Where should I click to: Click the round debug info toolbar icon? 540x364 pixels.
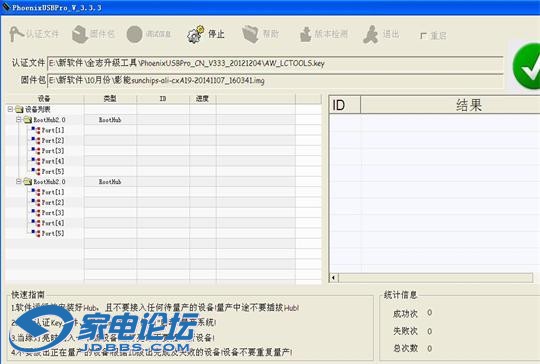click(x=134, y=34)
